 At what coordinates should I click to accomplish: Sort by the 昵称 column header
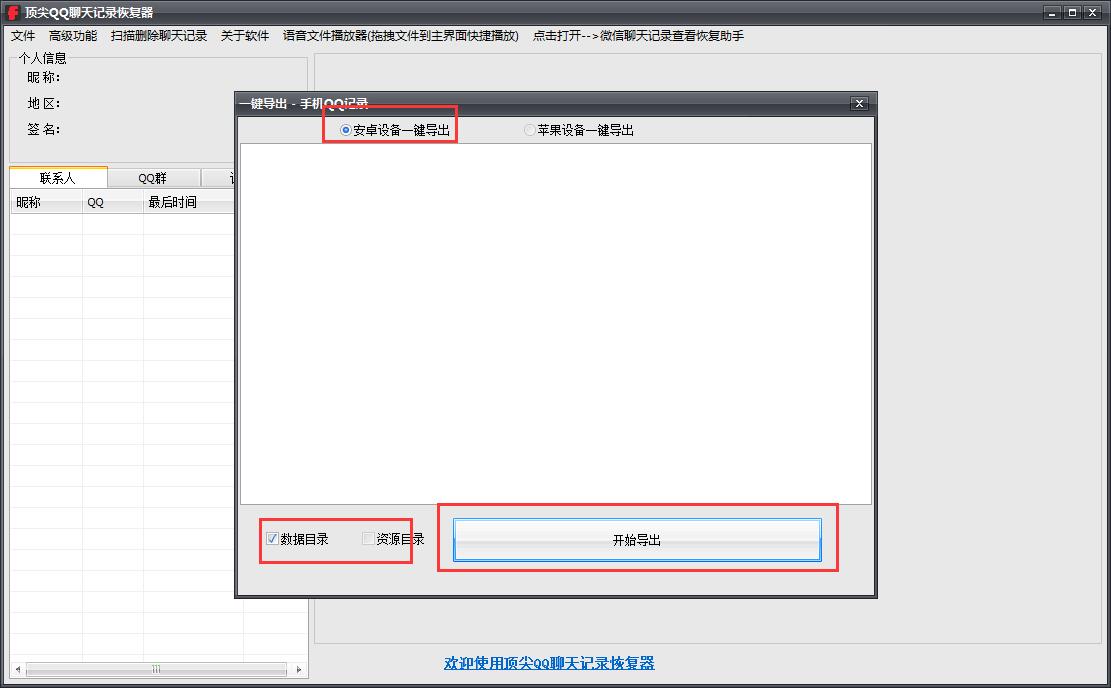[46, 203]
